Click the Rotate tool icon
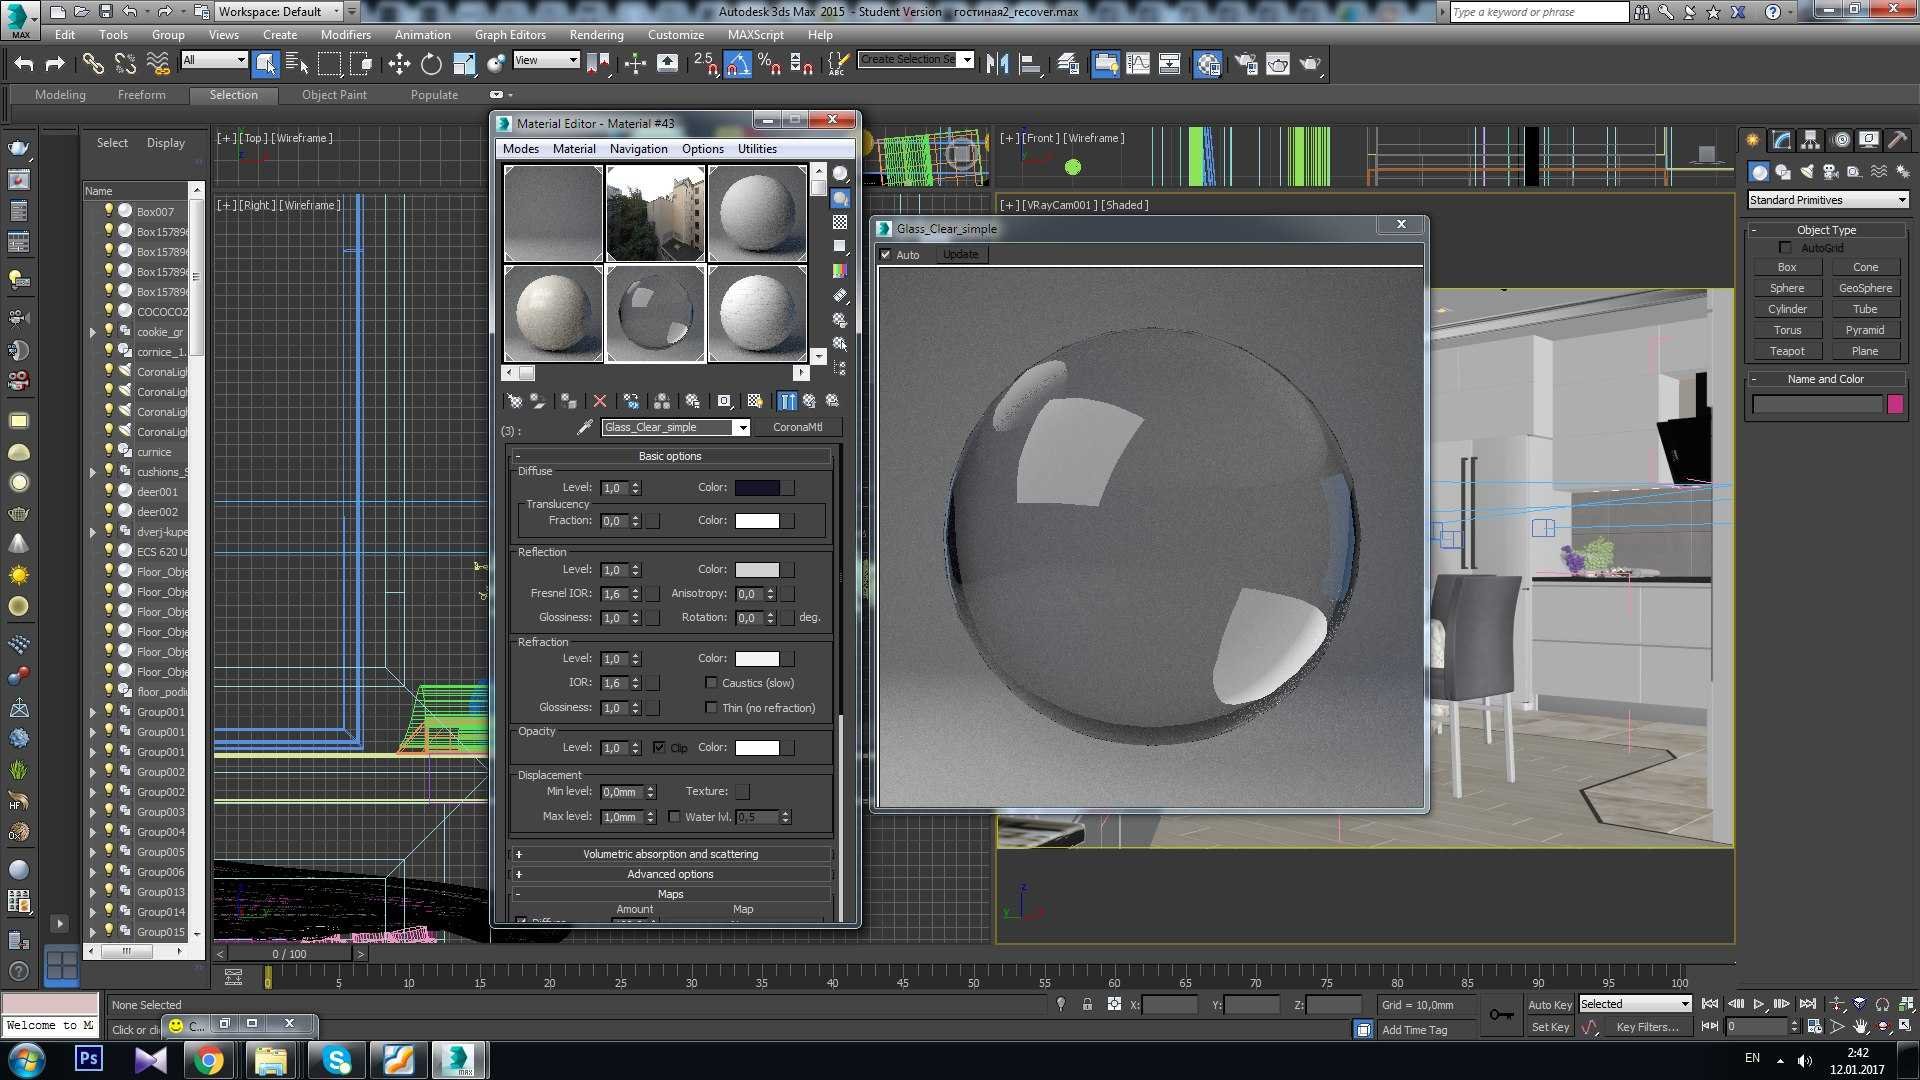Viewport: 1920px width, 1080px height. point(431,64)
